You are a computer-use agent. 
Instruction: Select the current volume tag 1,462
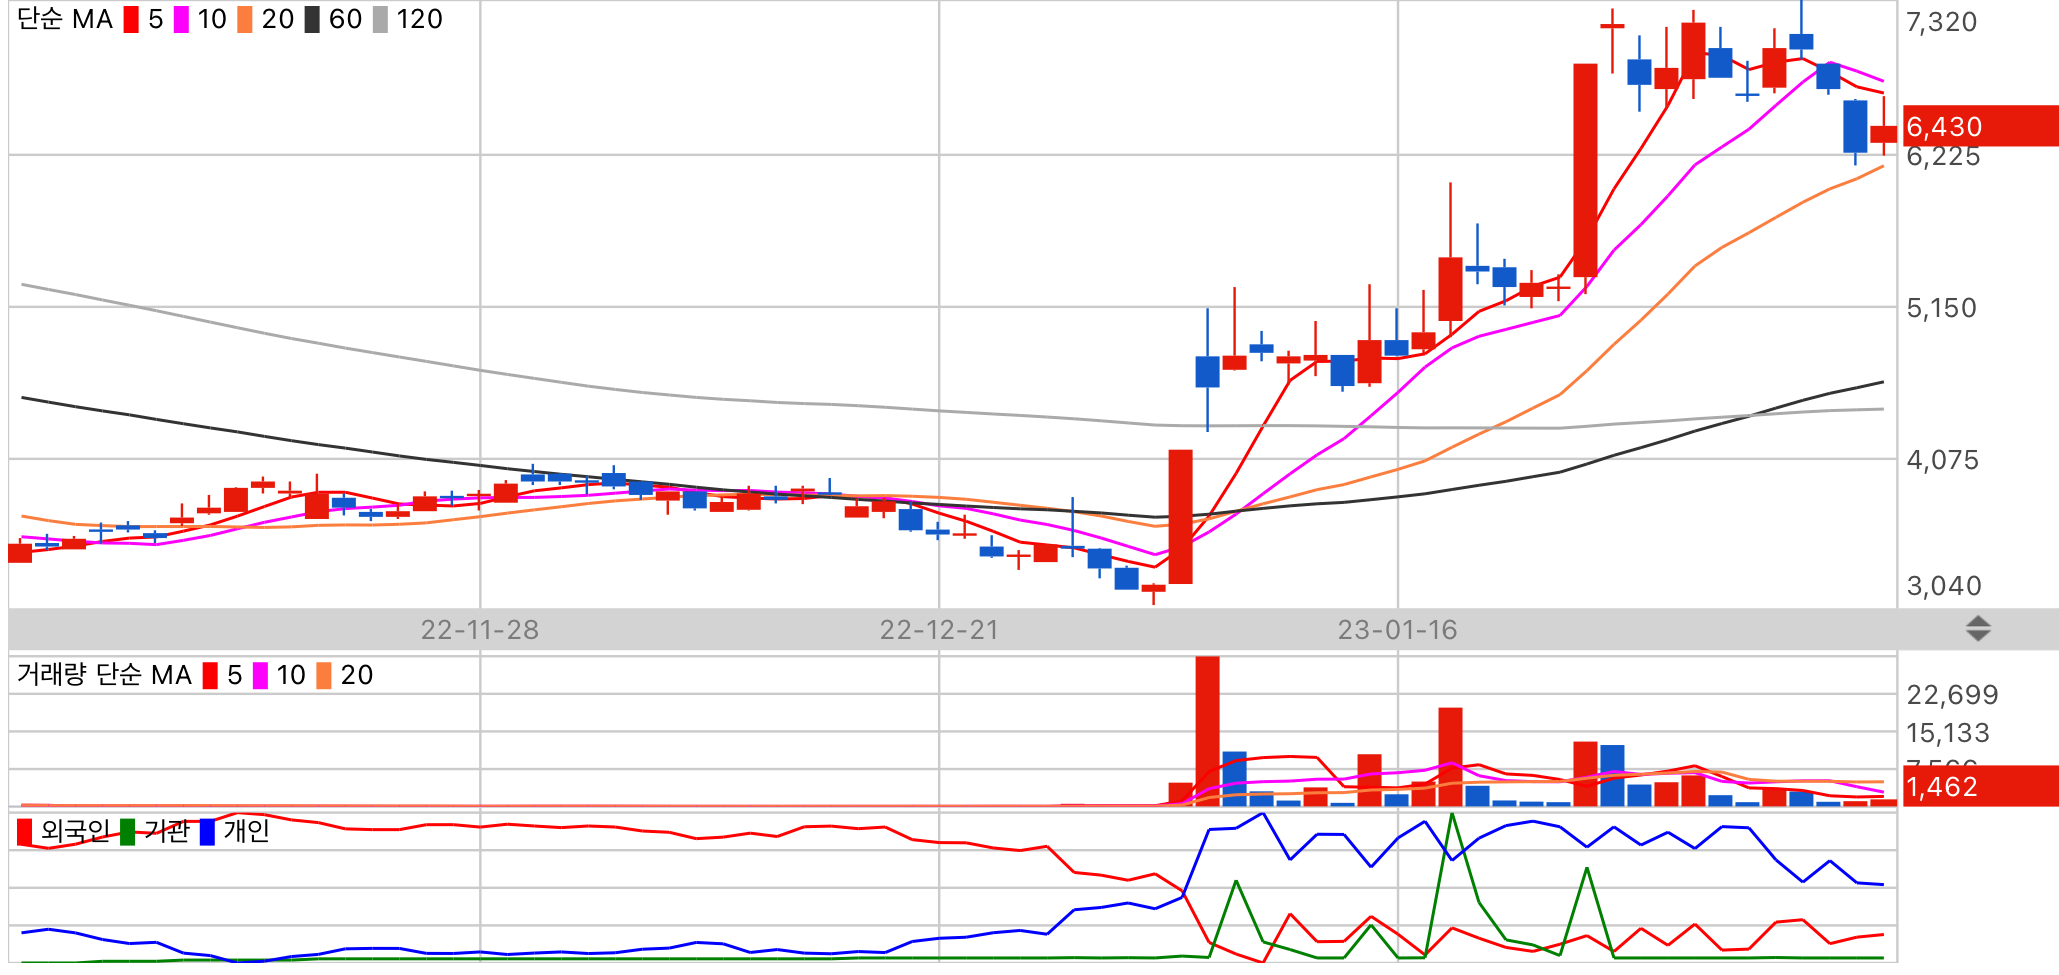click(1980, 786)
